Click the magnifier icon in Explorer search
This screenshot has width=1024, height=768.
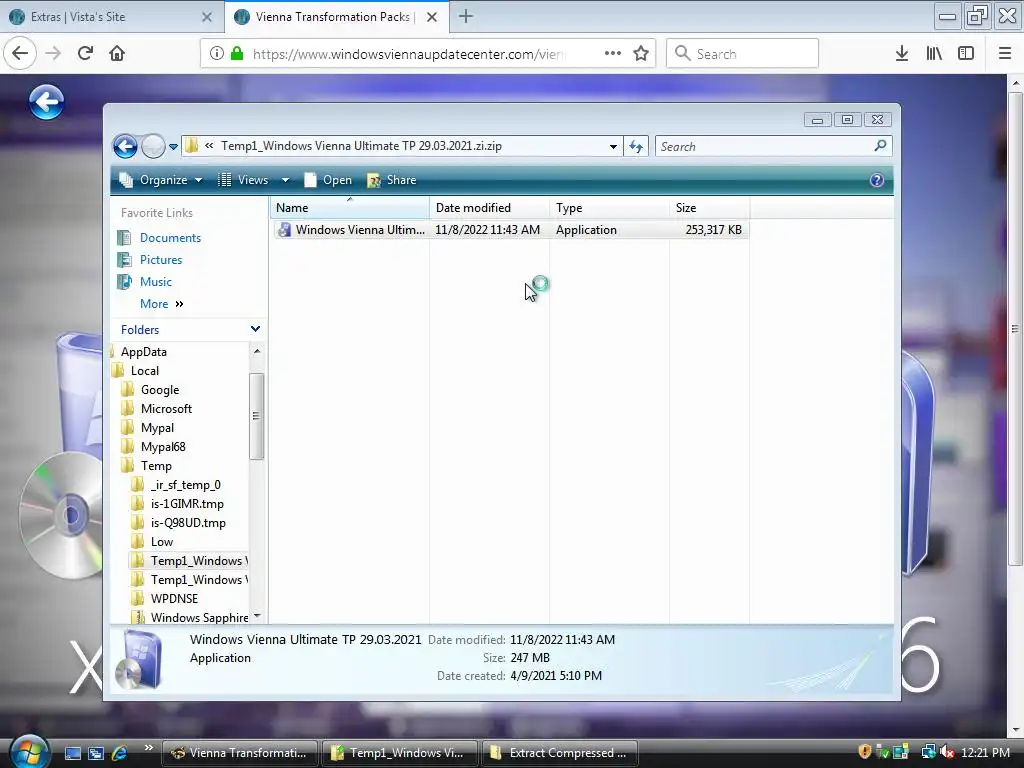click(x=880, y=146)
